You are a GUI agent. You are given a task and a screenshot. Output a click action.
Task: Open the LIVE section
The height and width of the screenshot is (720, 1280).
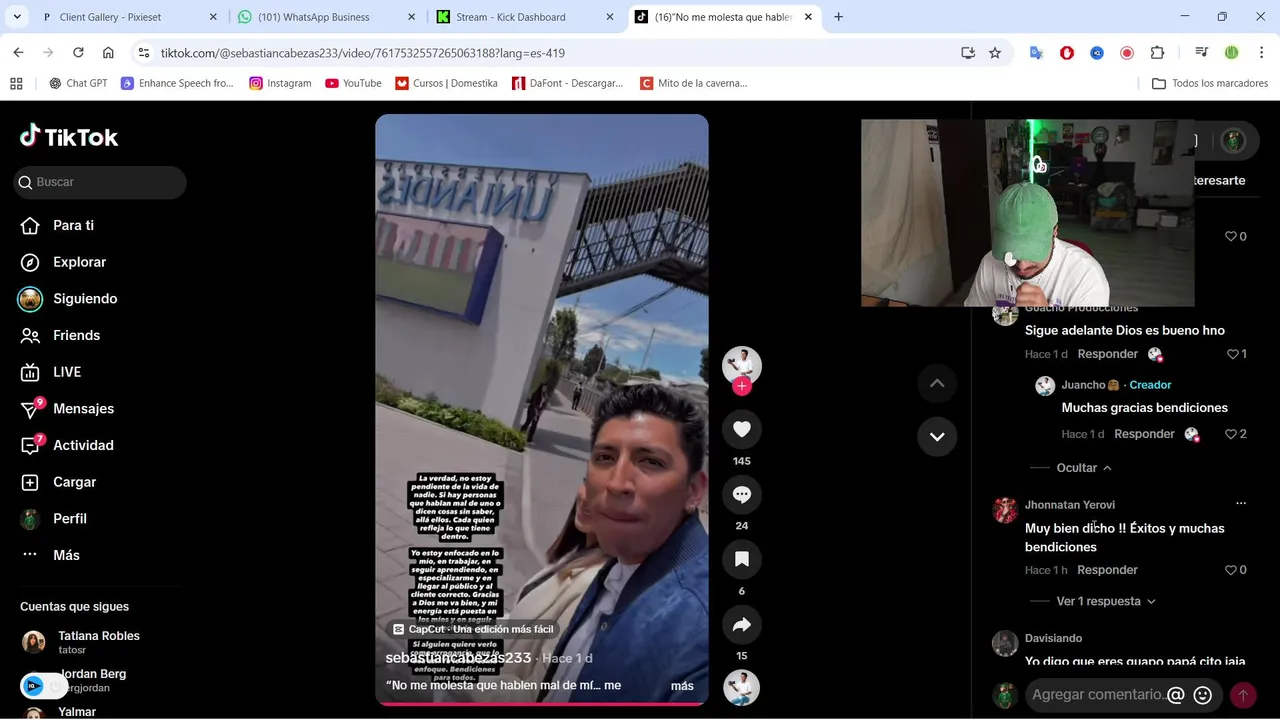tap(51, 372)
